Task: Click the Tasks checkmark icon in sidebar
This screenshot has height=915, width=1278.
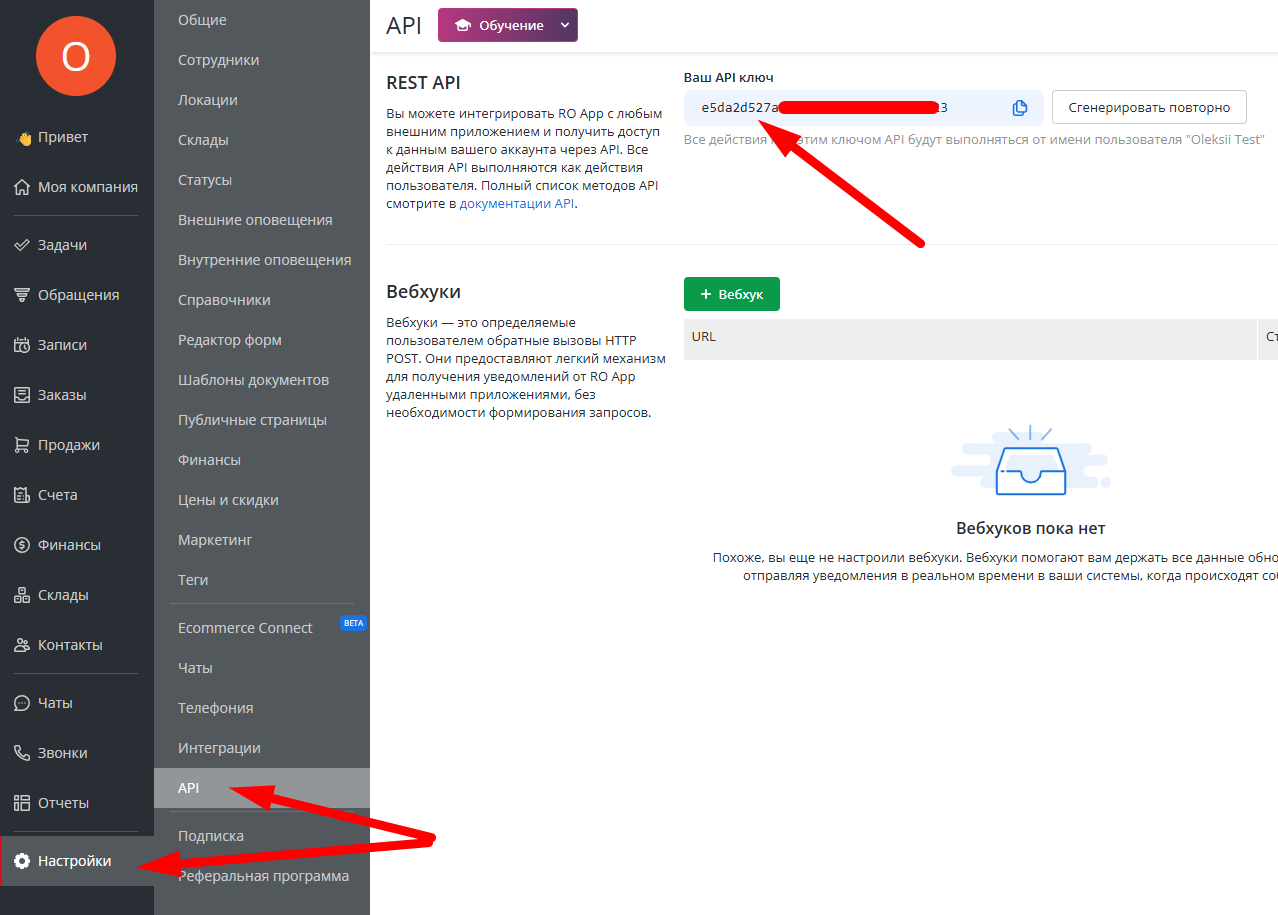Action: point(22,245)
